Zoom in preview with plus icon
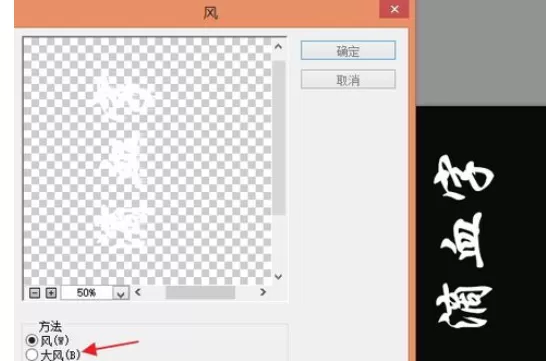The image size is (546, 361). pyautogui.click(x=51, y=293)
